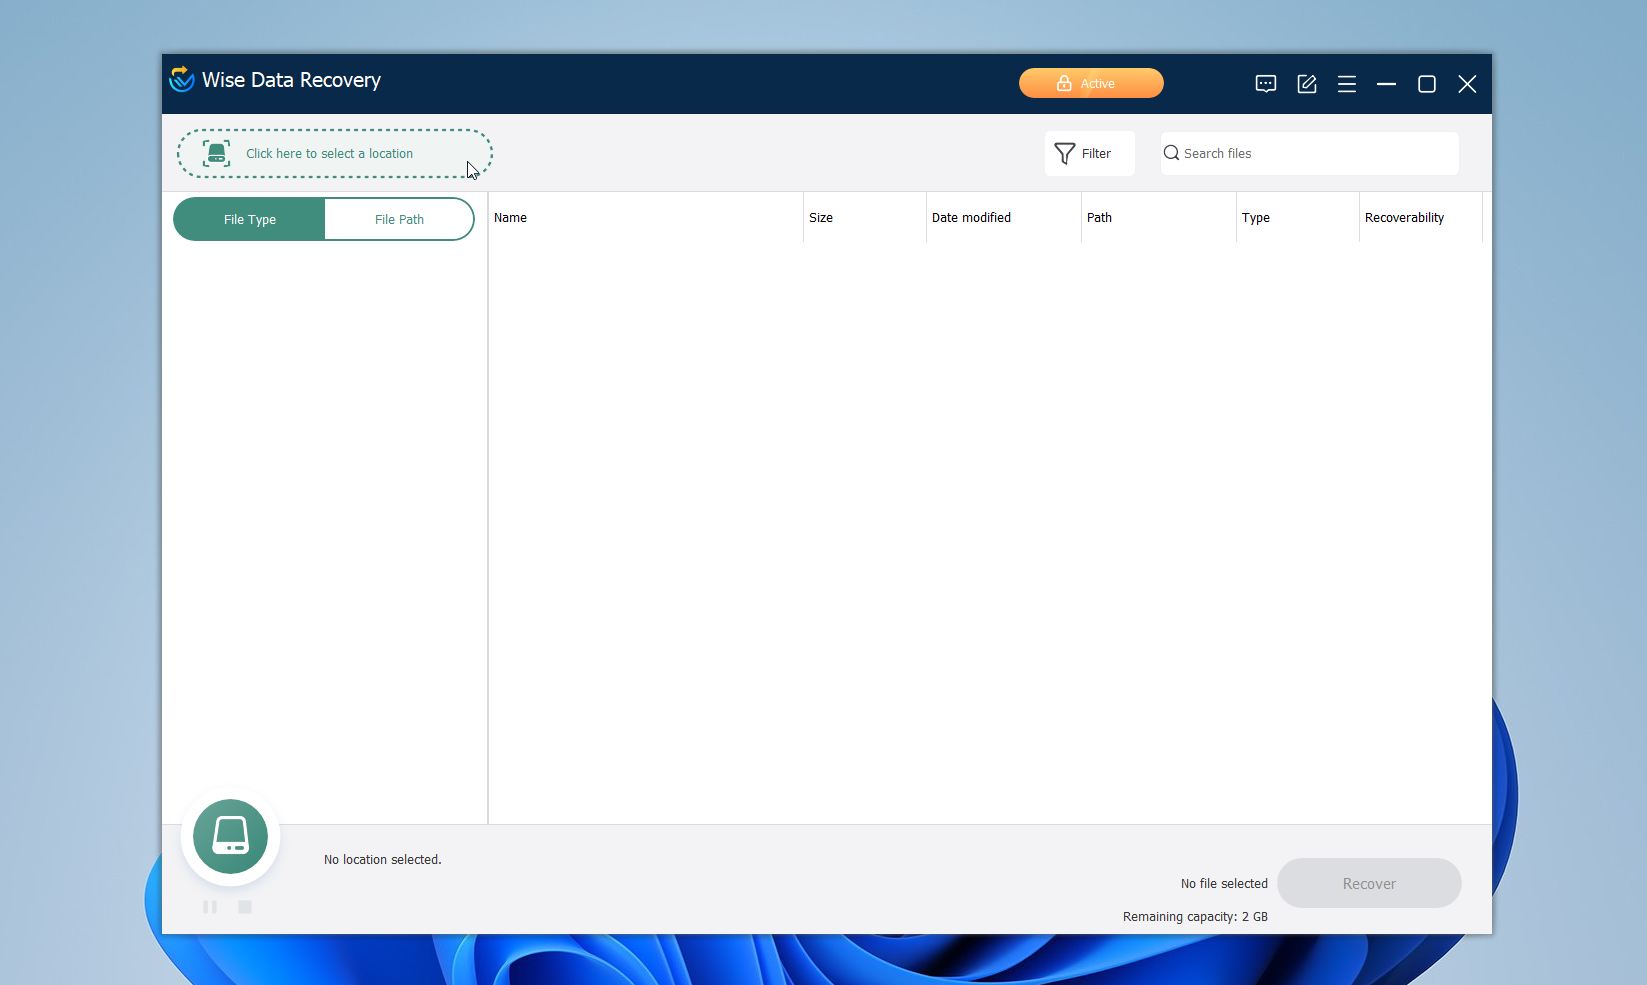
Task: Click the edit/review pencil icon
Action: [x=1306, y=84]
